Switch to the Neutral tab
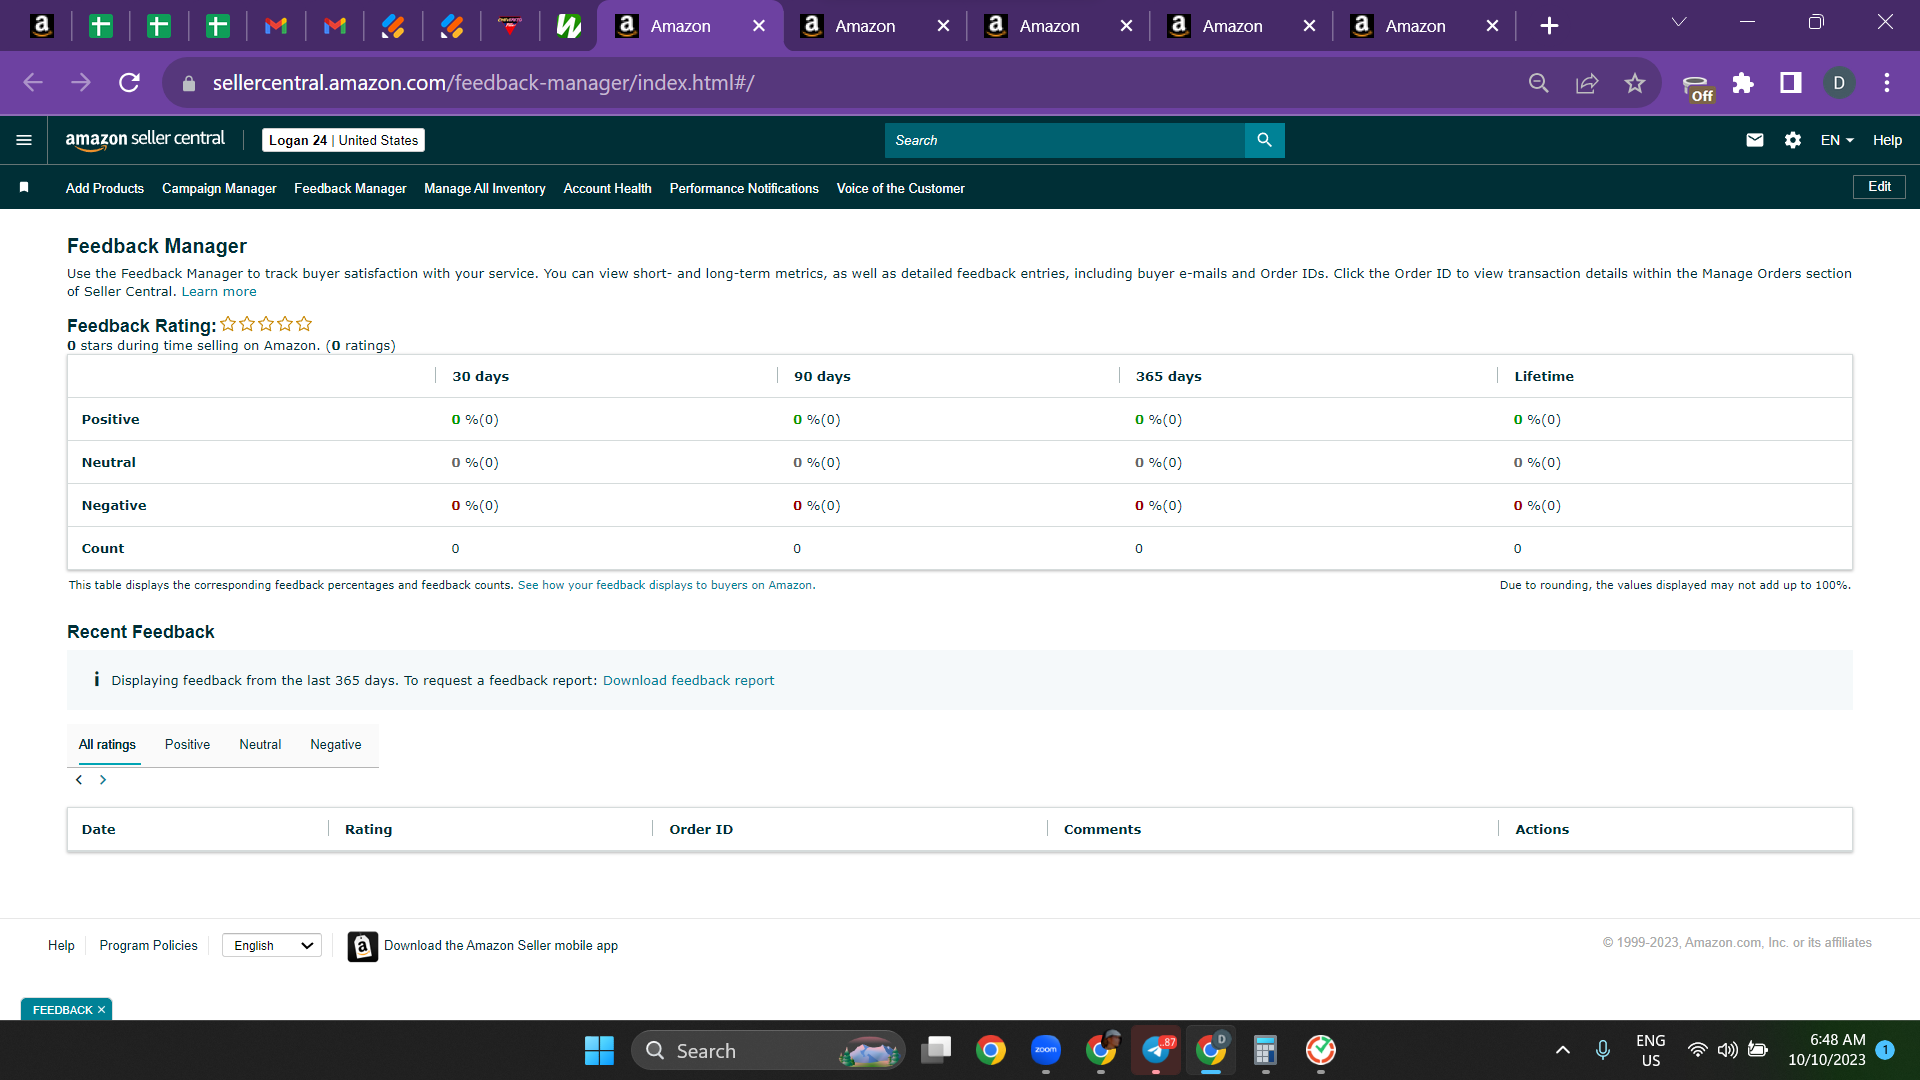 point(260,745)
